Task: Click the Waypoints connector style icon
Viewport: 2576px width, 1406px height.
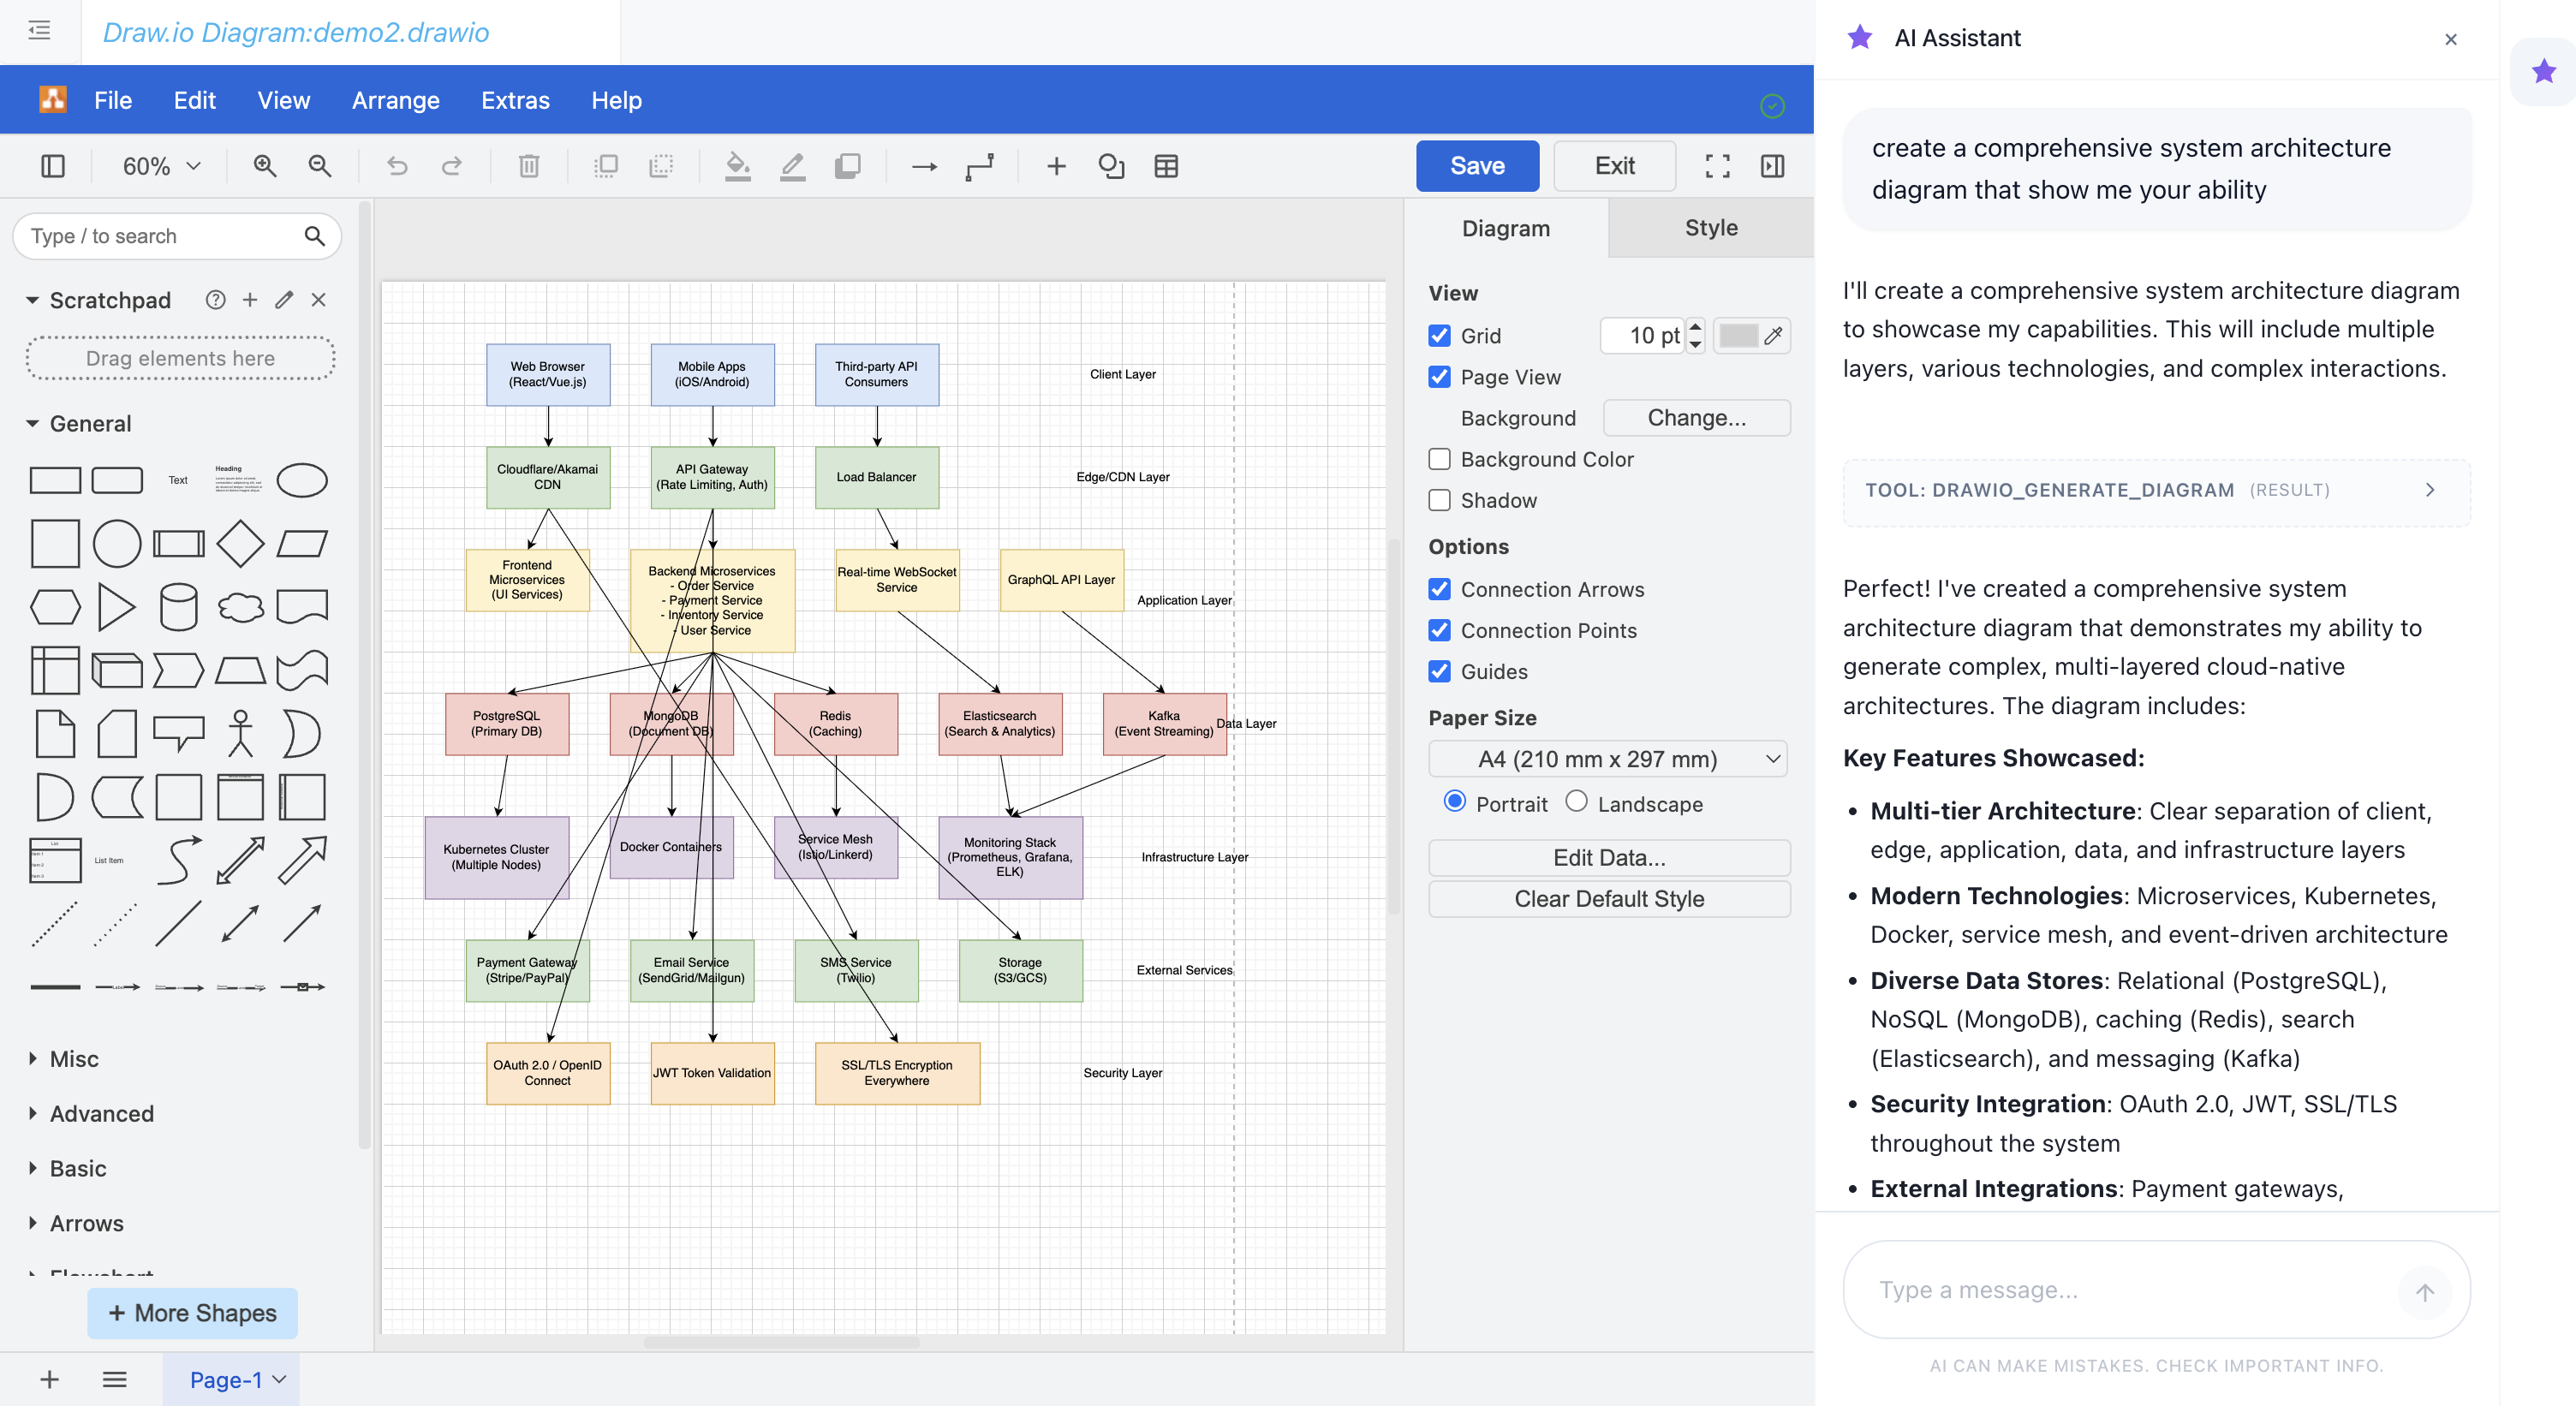Action: coord(980,166)
